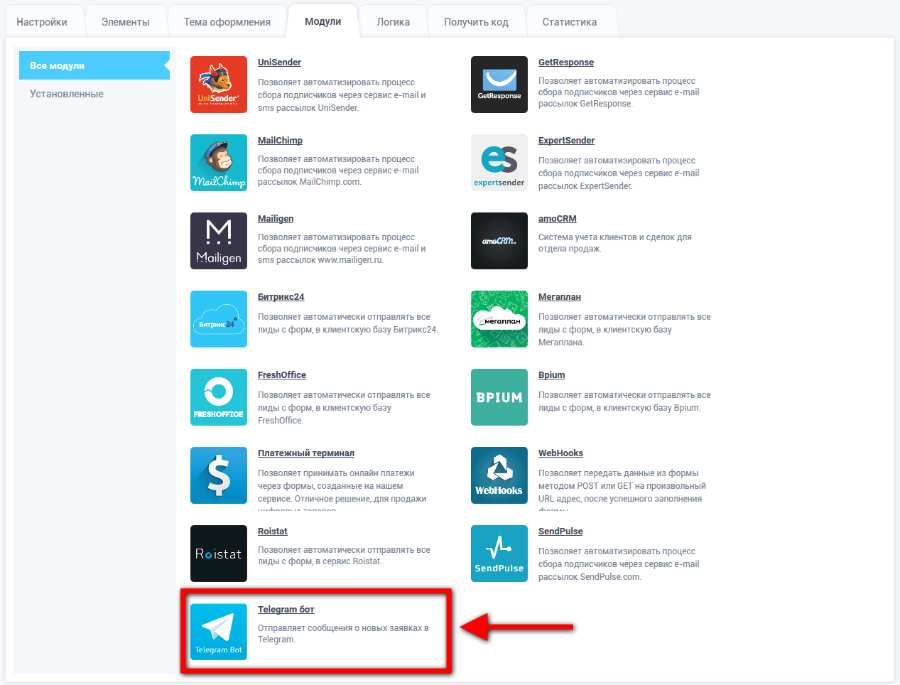
Task: Show Установленные modules in sidebar
Action: (66, 94)
